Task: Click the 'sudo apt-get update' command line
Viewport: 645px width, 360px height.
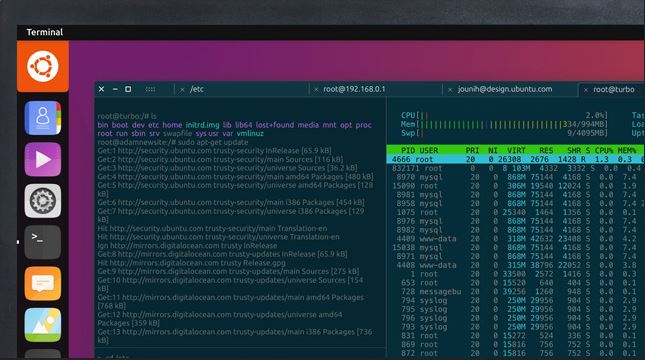Action: [x=173, y=142]
